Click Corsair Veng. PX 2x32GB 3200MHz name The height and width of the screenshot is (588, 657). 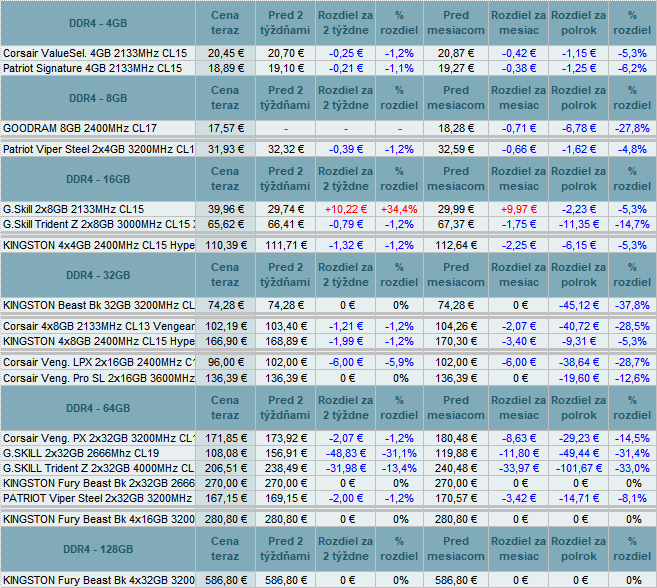coord(98,438)
